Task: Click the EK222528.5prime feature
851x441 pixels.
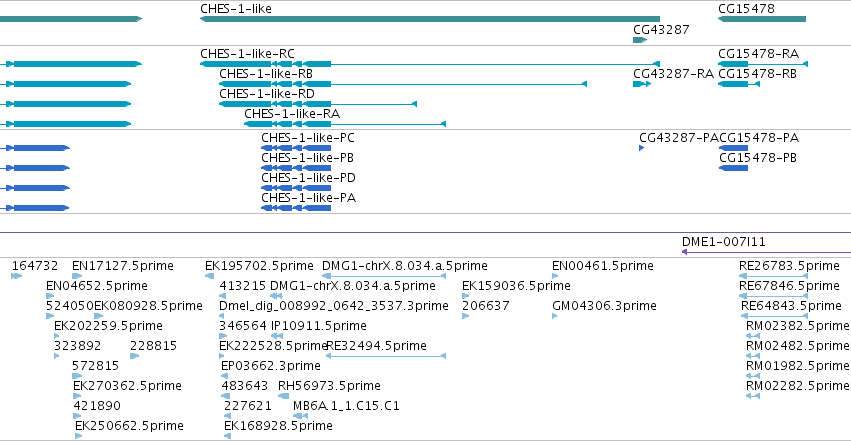Action: (x=221, y=356)
